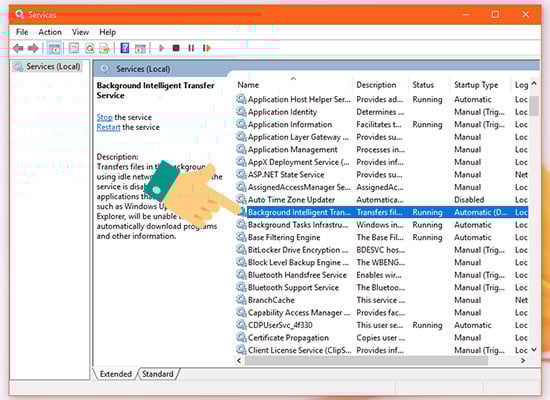Click the CDPUserSvc_4f330 gear icon

[241, 325]
